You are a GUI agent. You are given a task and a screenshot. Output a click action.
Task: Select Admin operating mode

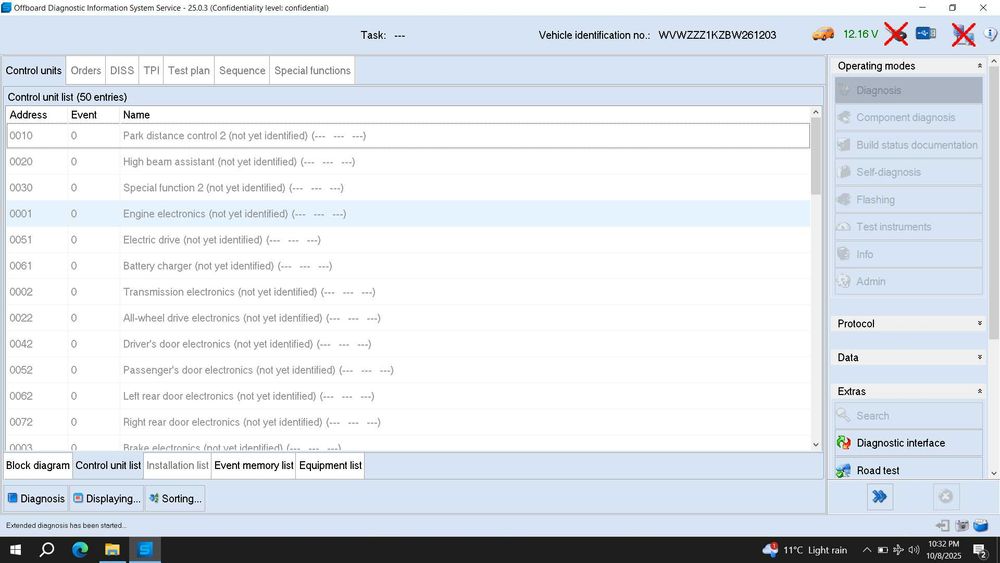[908, 281]
